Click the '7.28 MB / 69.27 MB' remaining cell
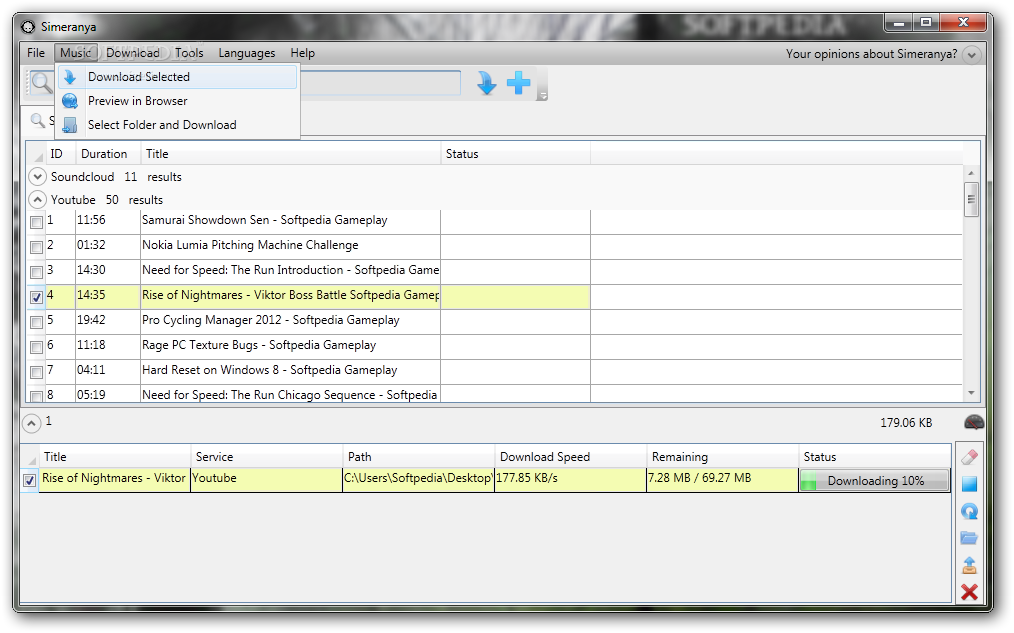 722,478
